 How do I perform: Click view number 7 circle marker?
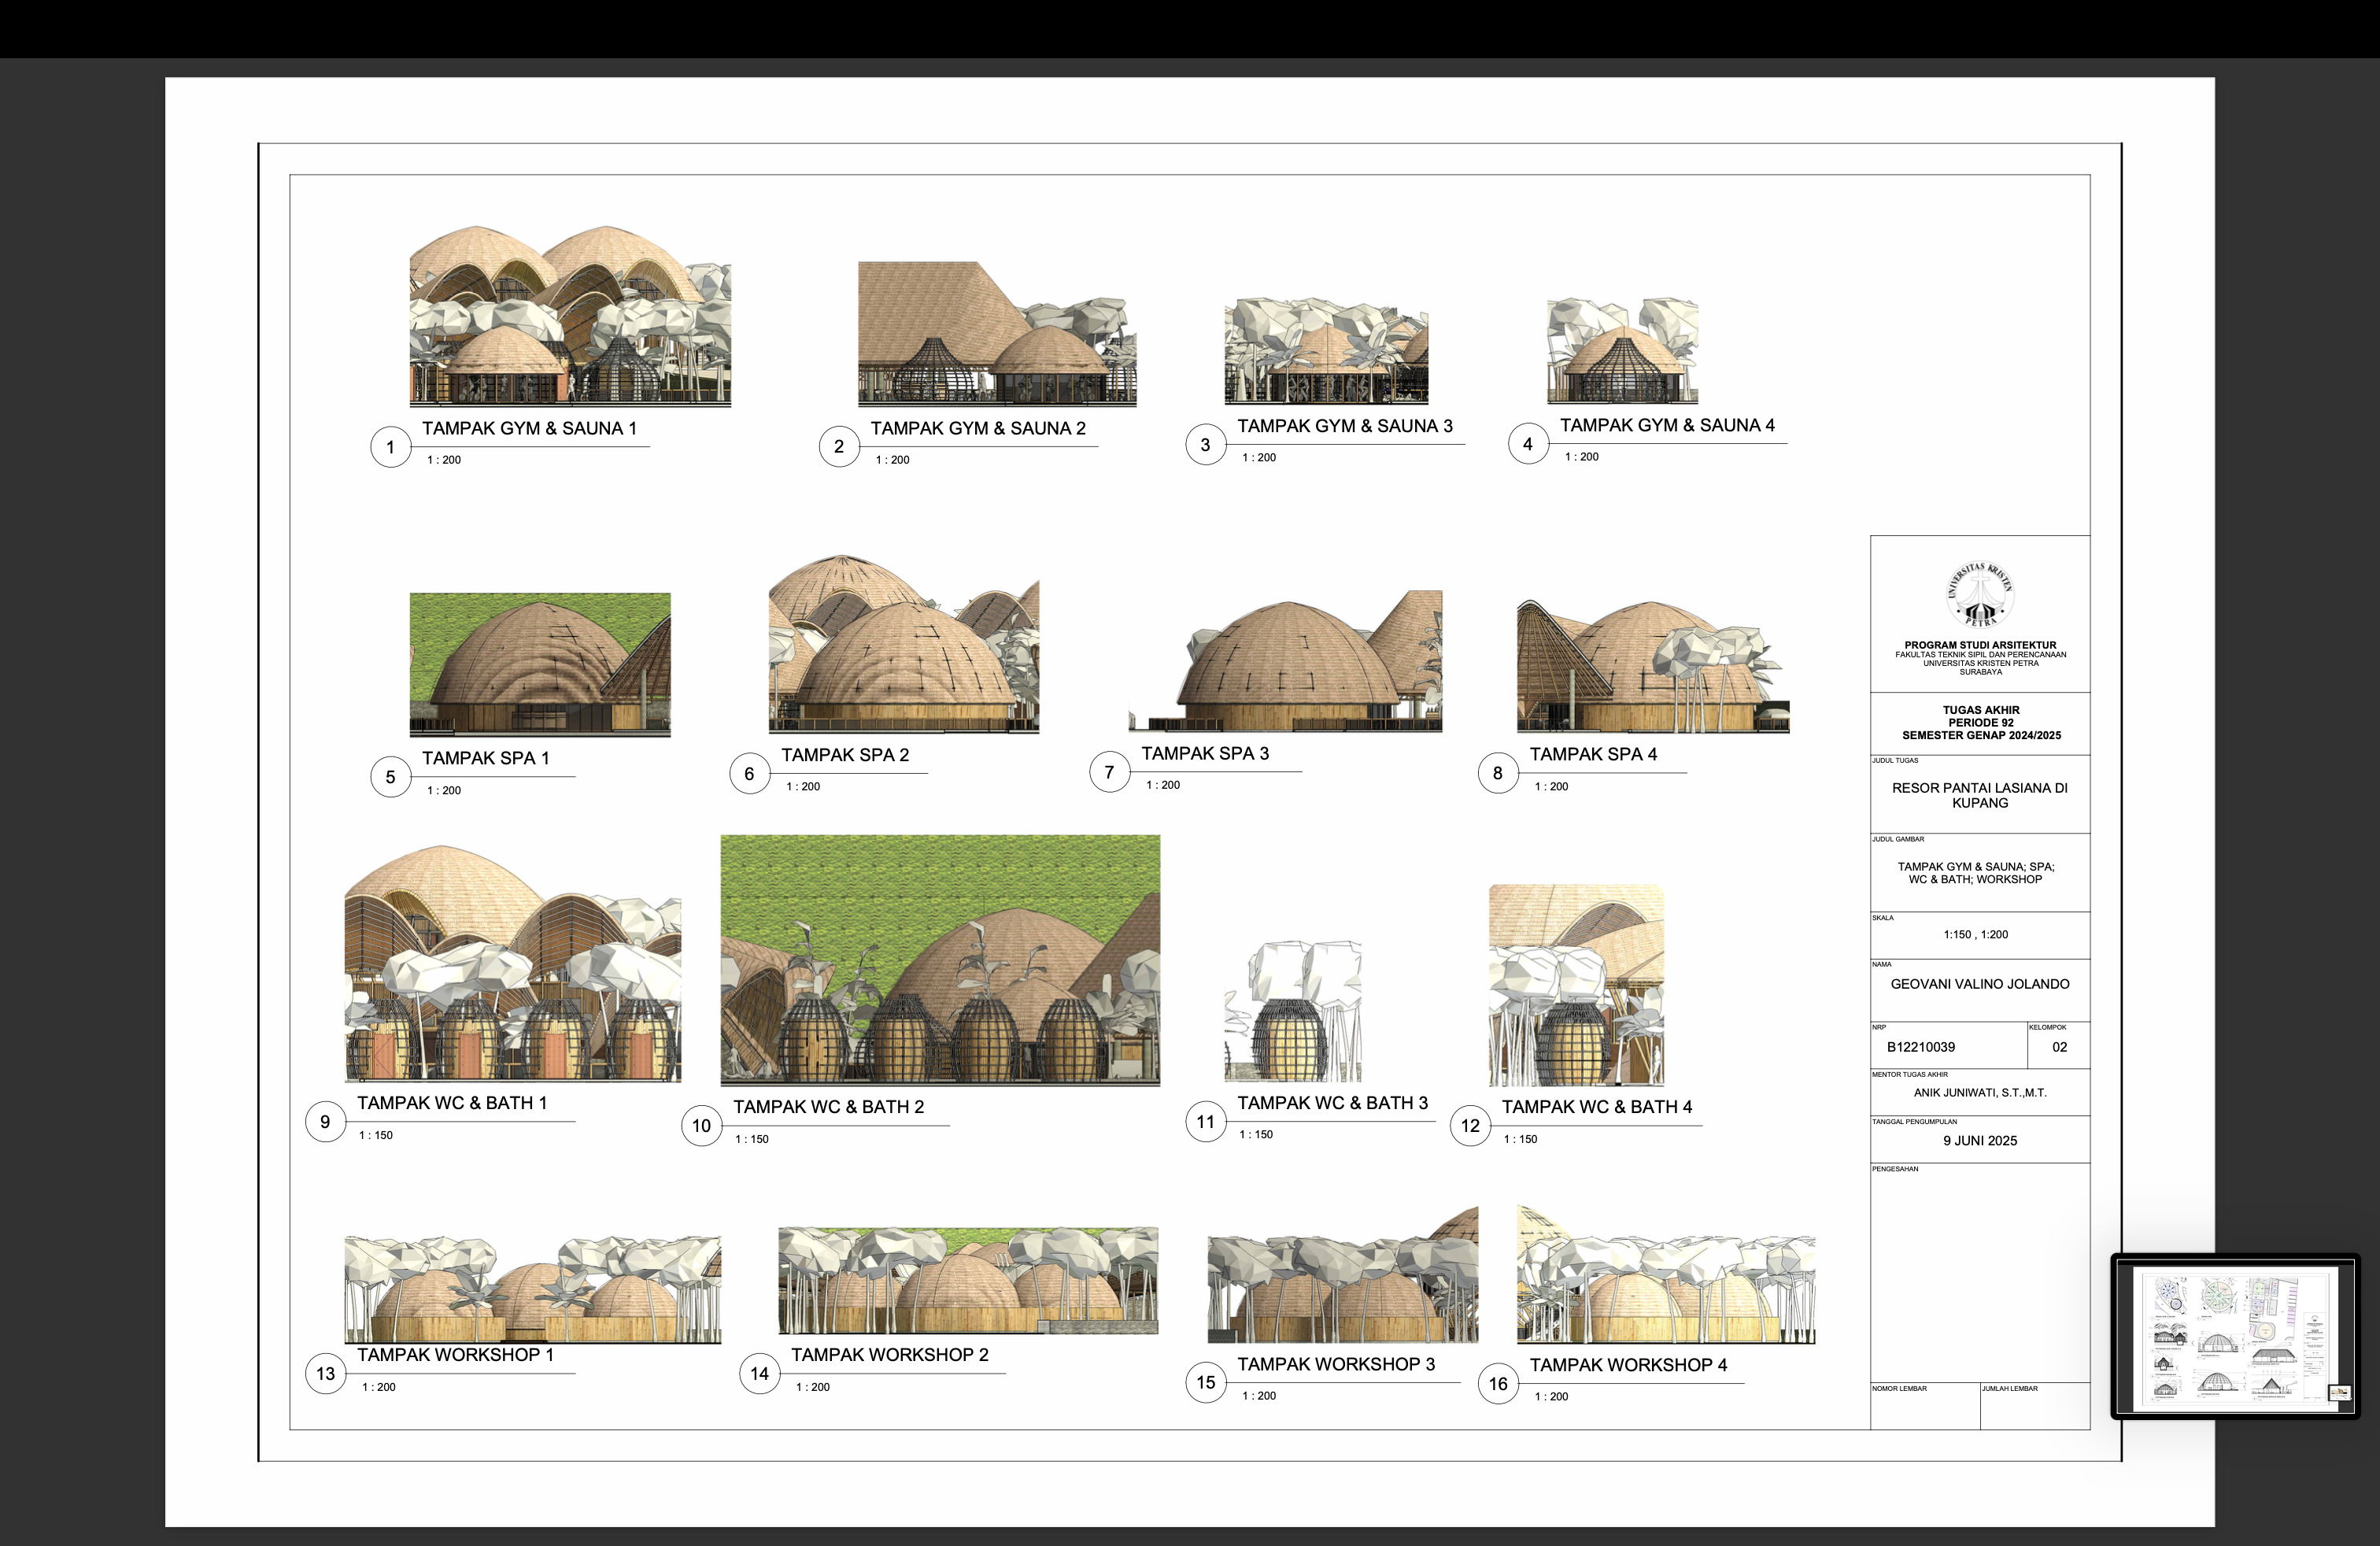point(1108,772)
